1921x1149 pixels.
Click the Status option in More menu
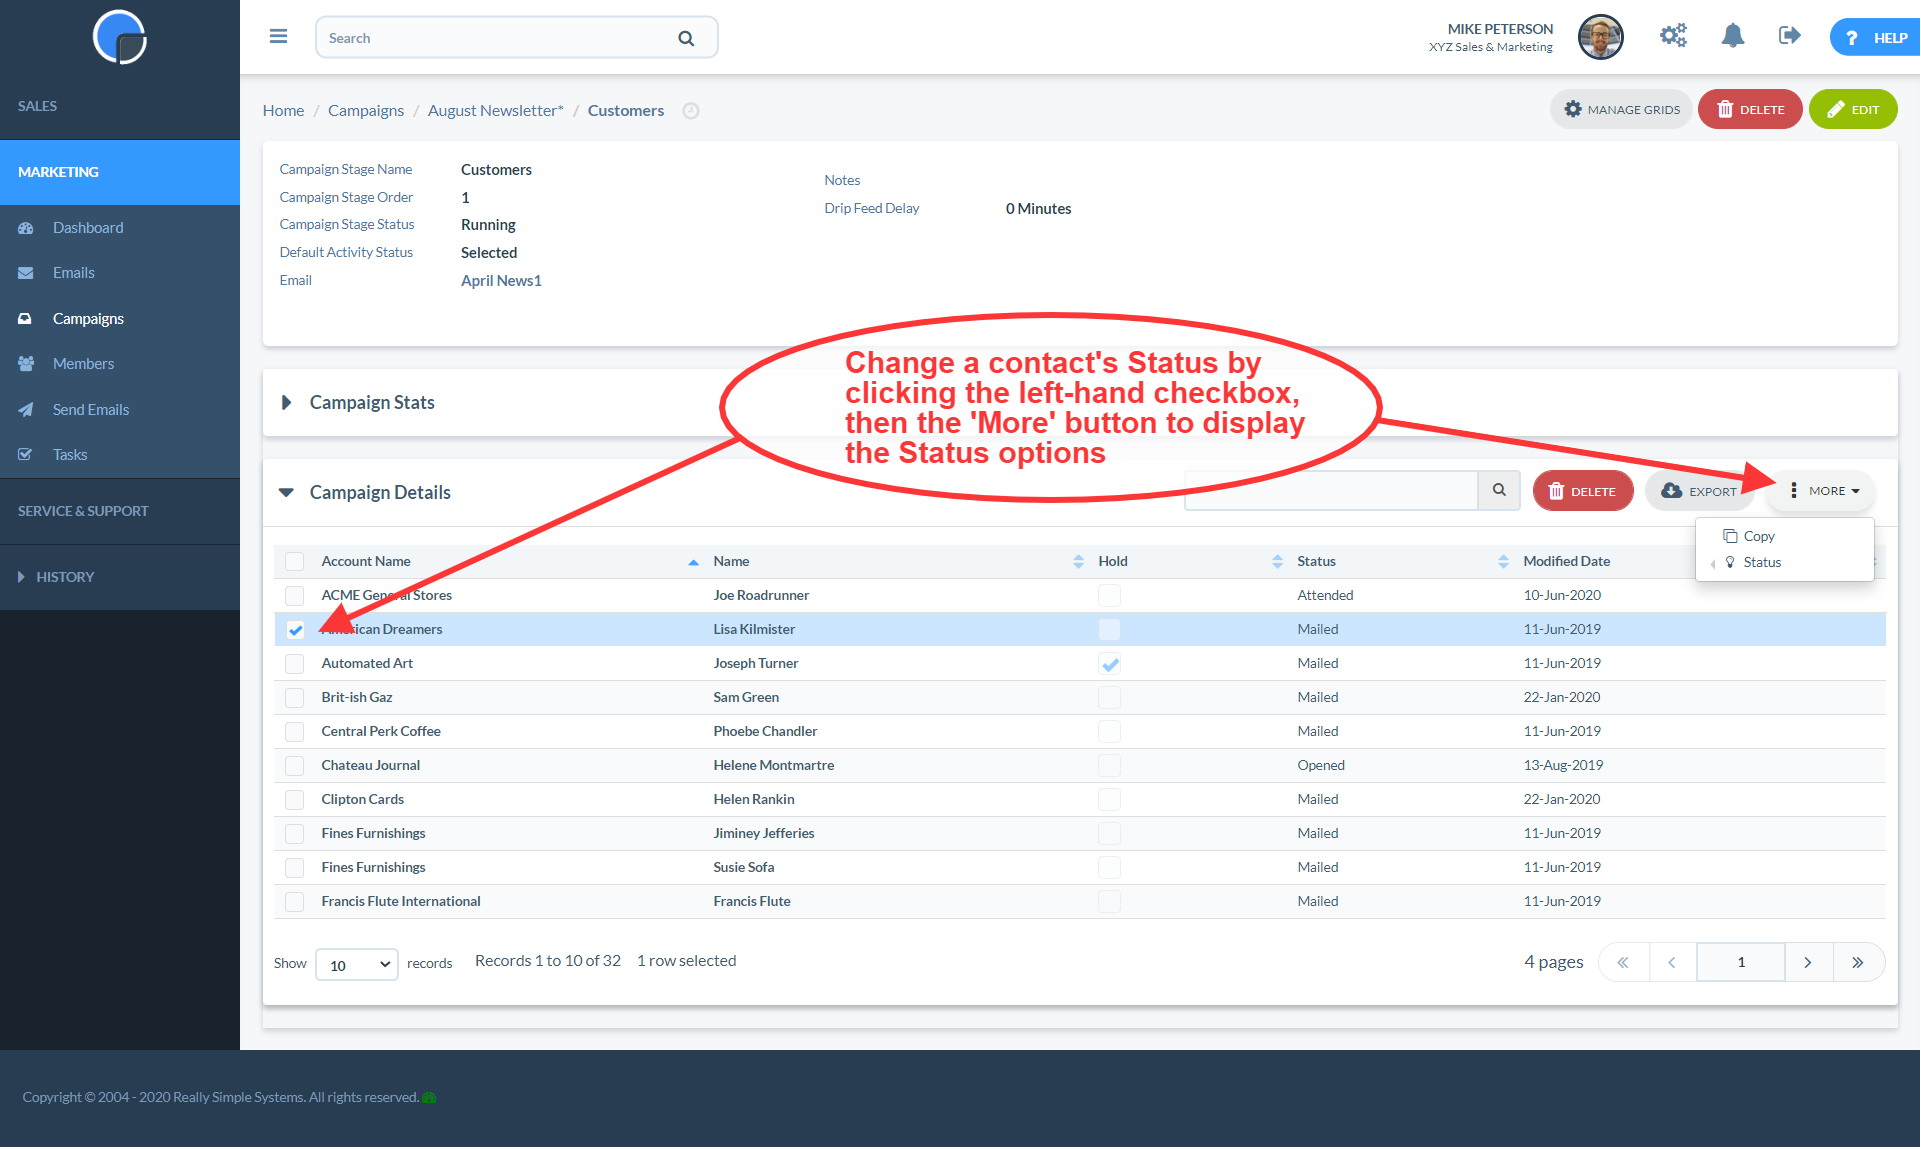[1764, 561]
